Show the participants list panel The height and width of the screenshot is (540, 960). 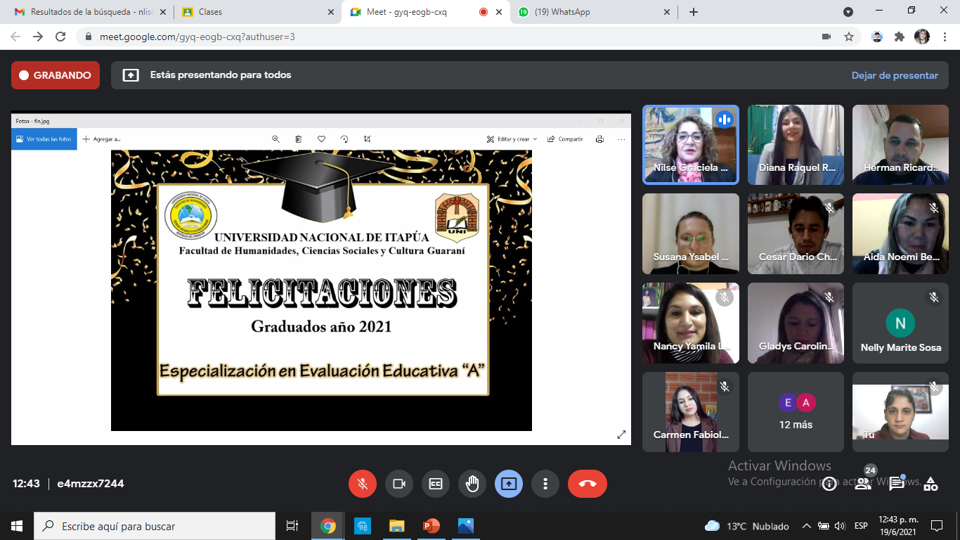[x=863, y=484]
